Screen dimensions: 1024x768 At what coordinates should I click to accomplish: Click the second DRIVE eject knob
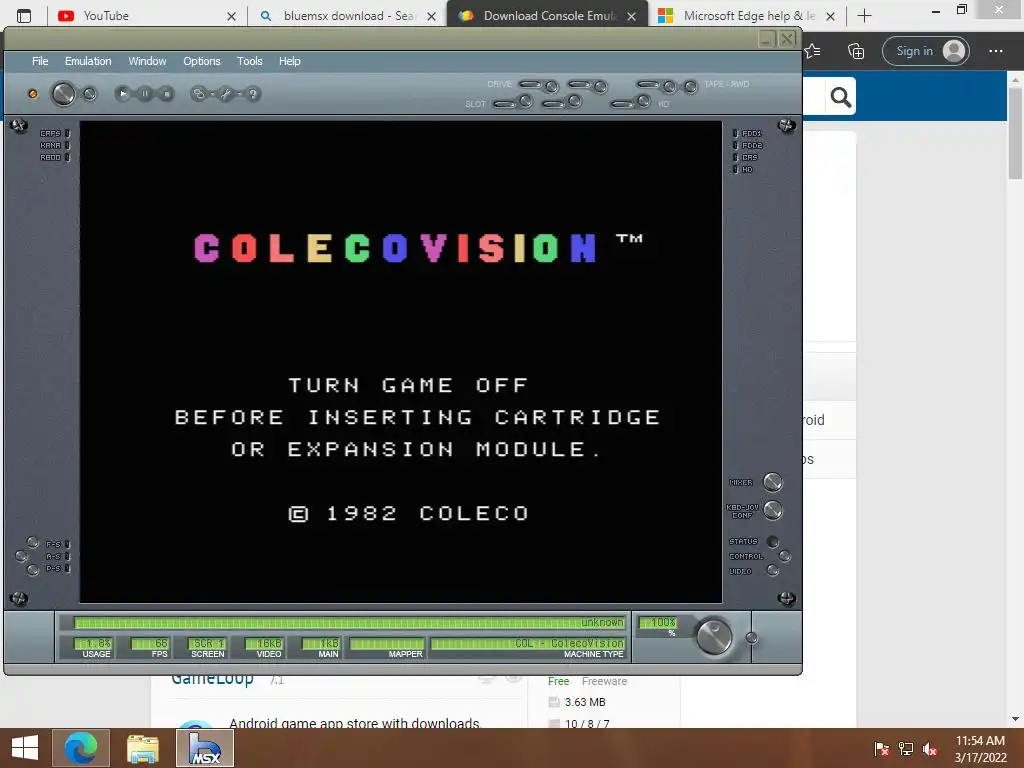pyautogui.click(x=601, y=86)
